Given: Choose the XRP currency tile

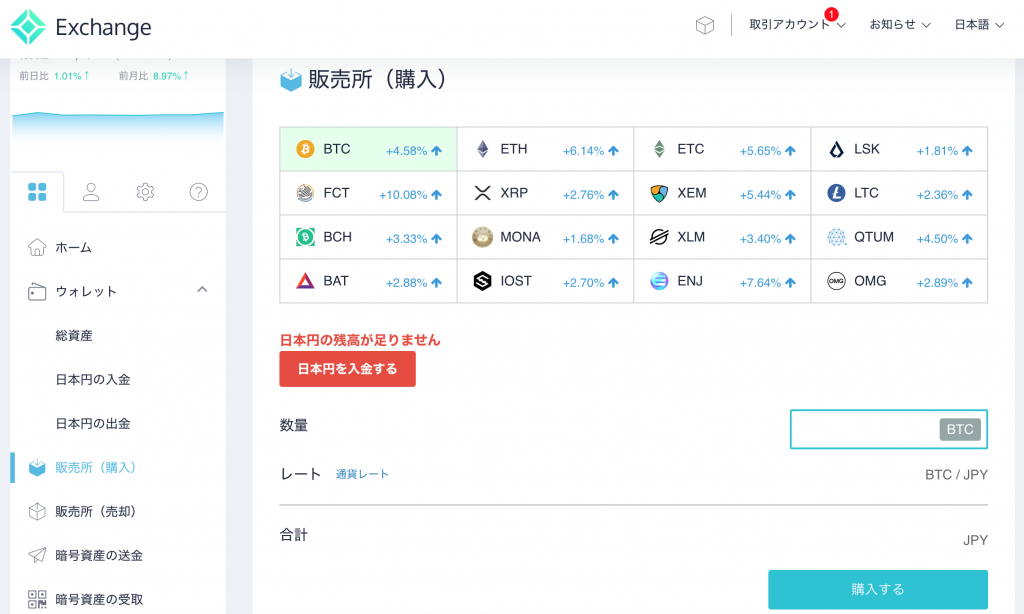Looking at the screenshot, I should (x=545, y=193).
